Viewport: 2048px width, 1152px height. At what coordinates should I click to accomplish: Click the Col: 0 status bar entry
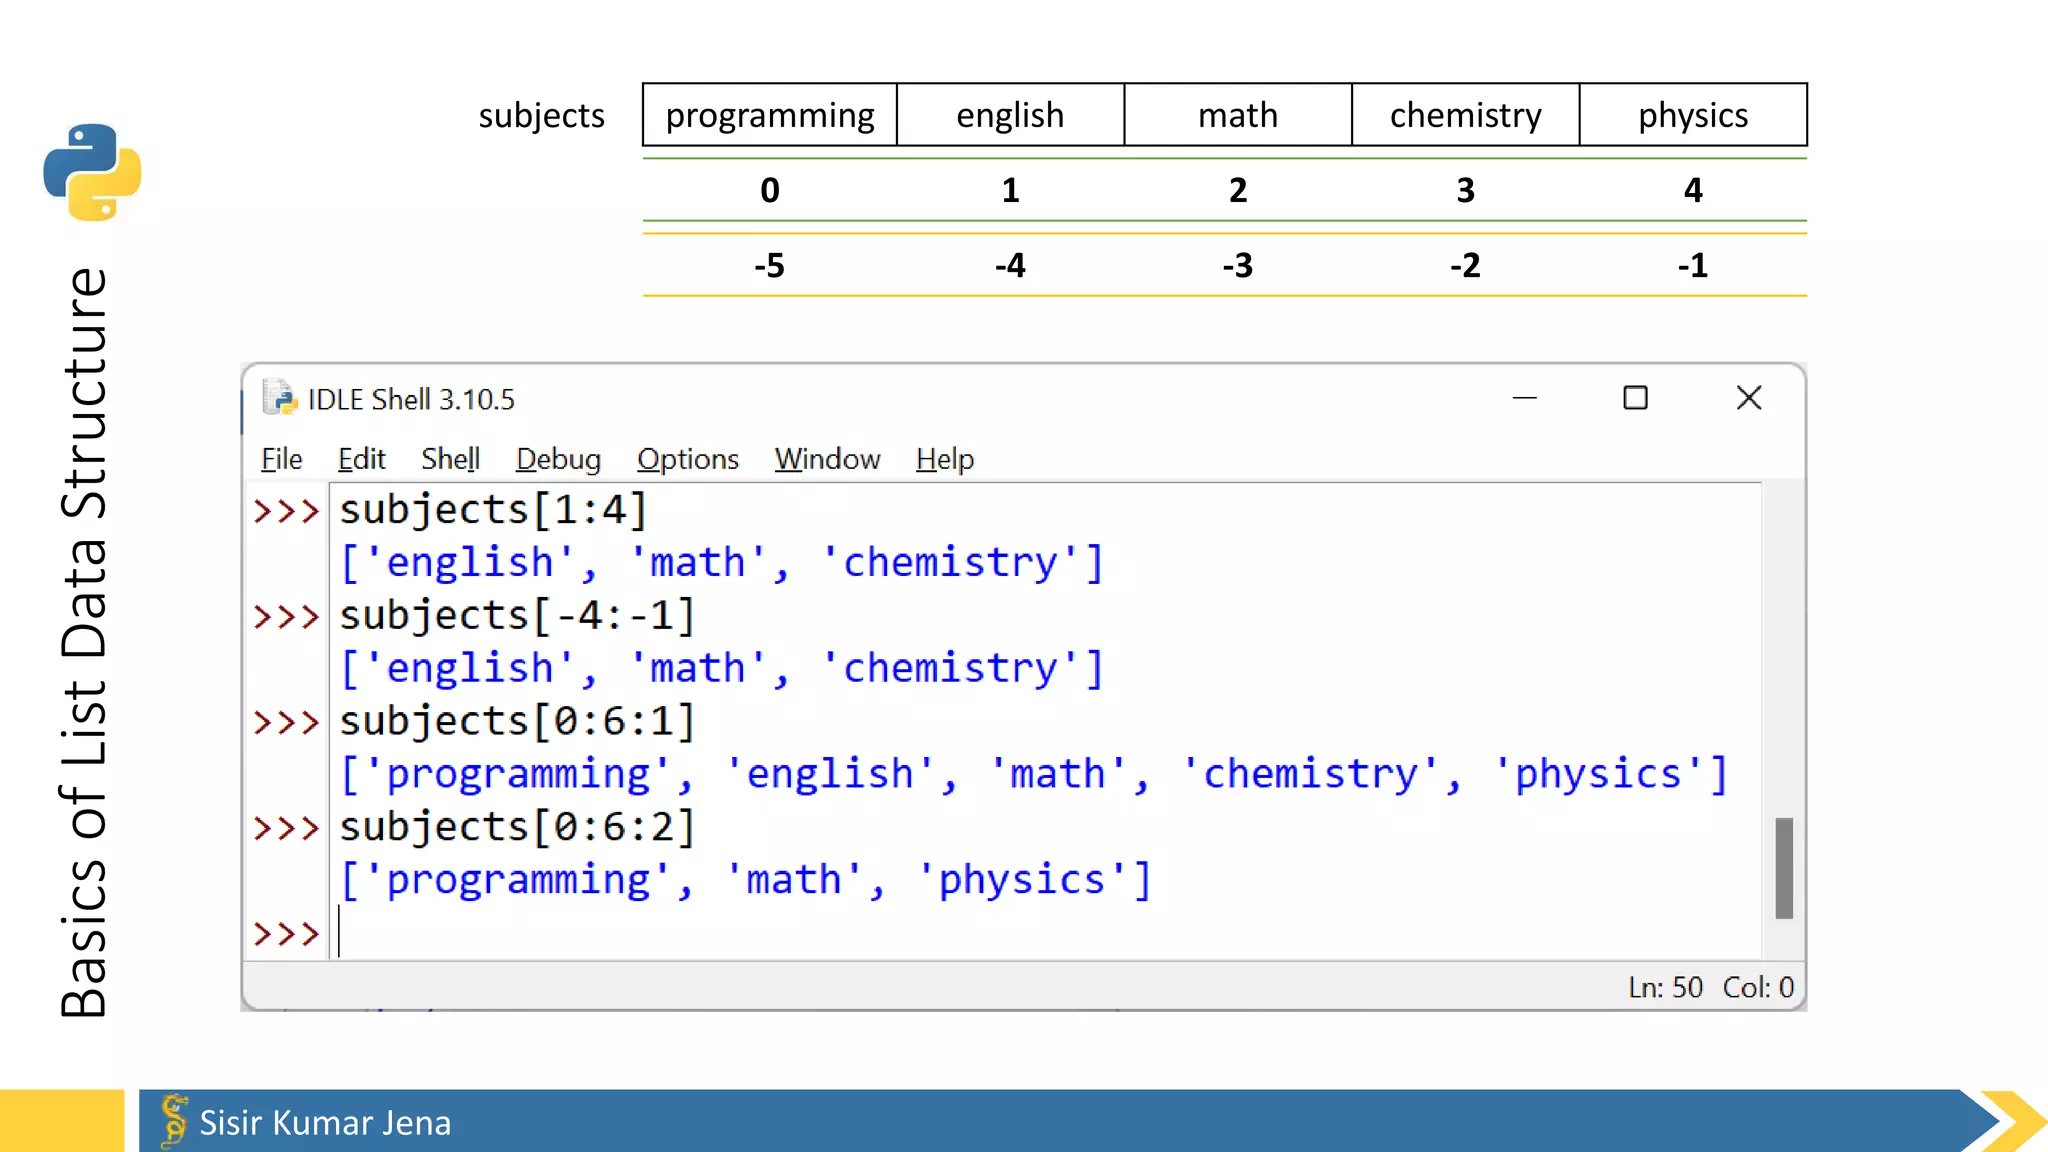tap(1758, 987)
